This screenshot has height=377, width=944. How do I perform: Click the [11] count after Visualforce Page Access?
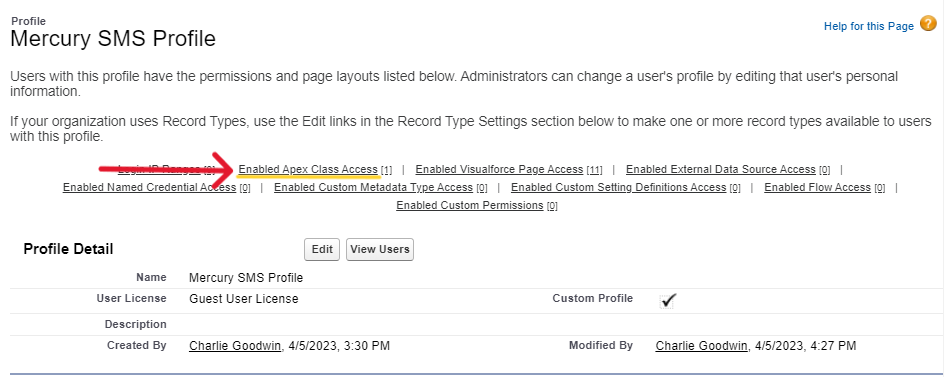[594, 170]
